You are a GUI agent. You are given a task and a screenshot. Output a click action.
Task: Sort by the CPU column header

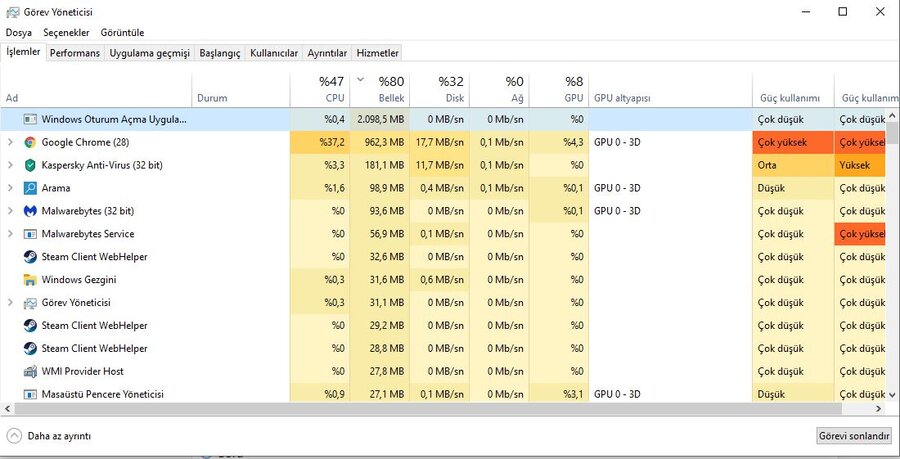coord(320,90)
